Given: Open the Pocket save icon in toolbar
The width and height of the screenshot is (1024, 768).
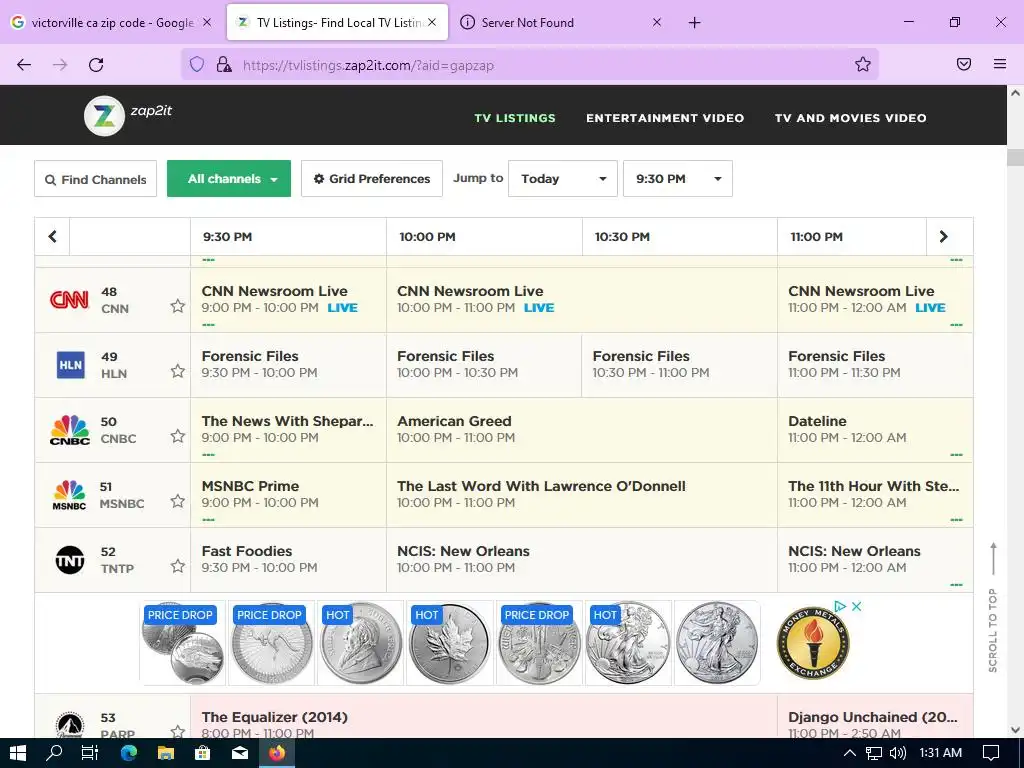Looking at the screenshot, I should point(964,64).
